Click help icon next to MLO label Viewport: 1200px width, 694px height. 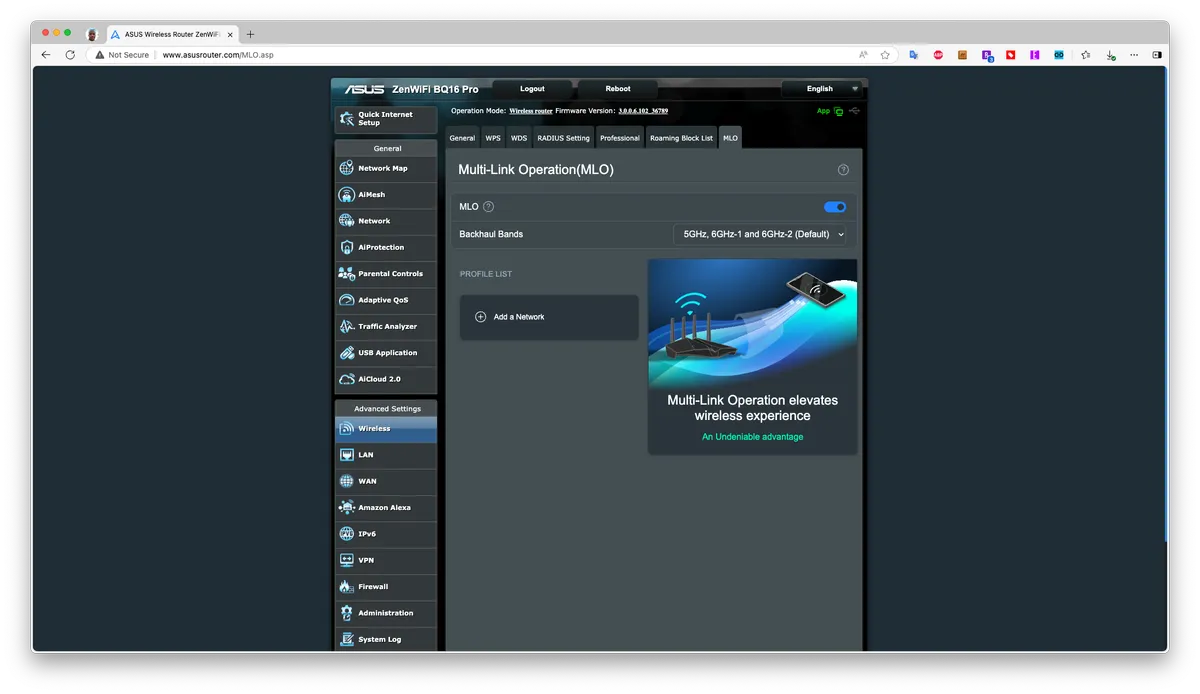pyautogui.click(x=489, y=207)
